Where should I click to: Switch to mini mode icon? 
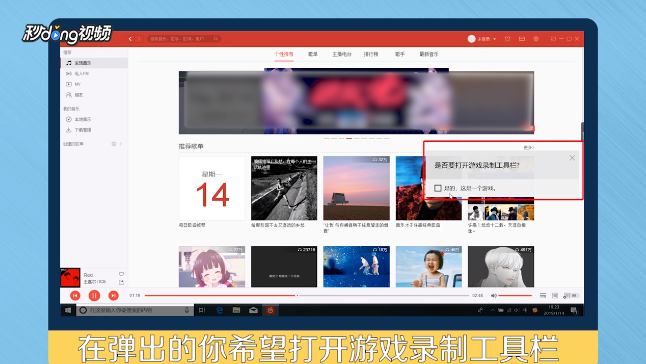tap(553, 39)
